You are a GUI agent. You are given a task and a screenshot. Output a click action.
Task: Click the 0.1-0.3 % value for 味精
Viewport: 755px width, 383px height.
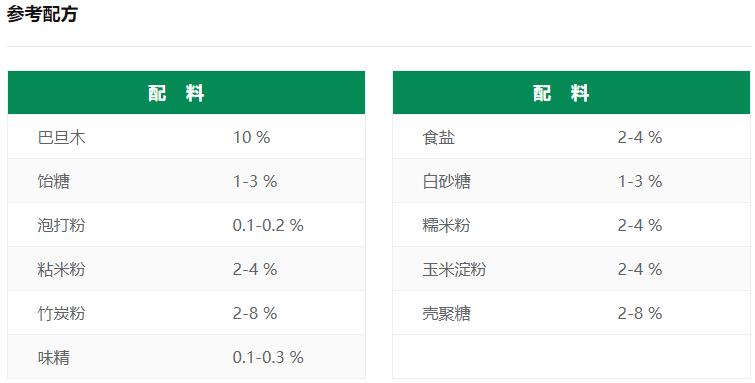[268, 357]
